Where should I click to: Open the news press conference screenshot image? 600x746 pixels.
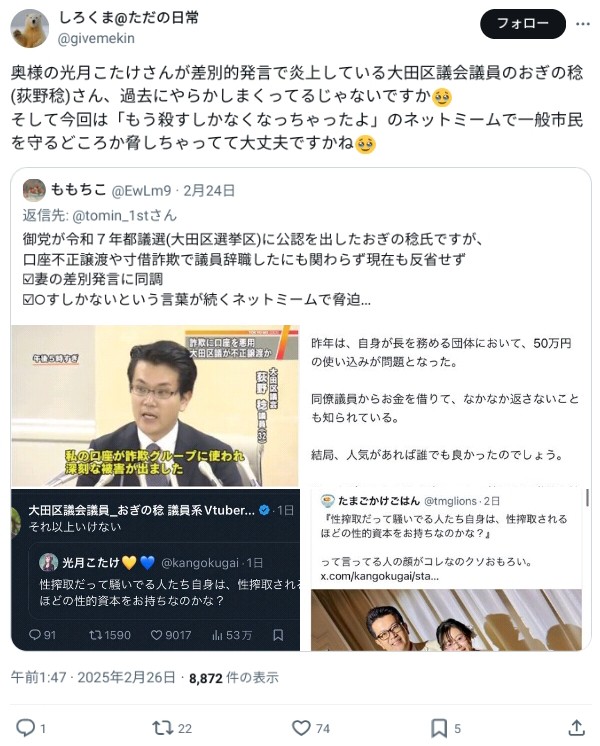pos(155,406)
